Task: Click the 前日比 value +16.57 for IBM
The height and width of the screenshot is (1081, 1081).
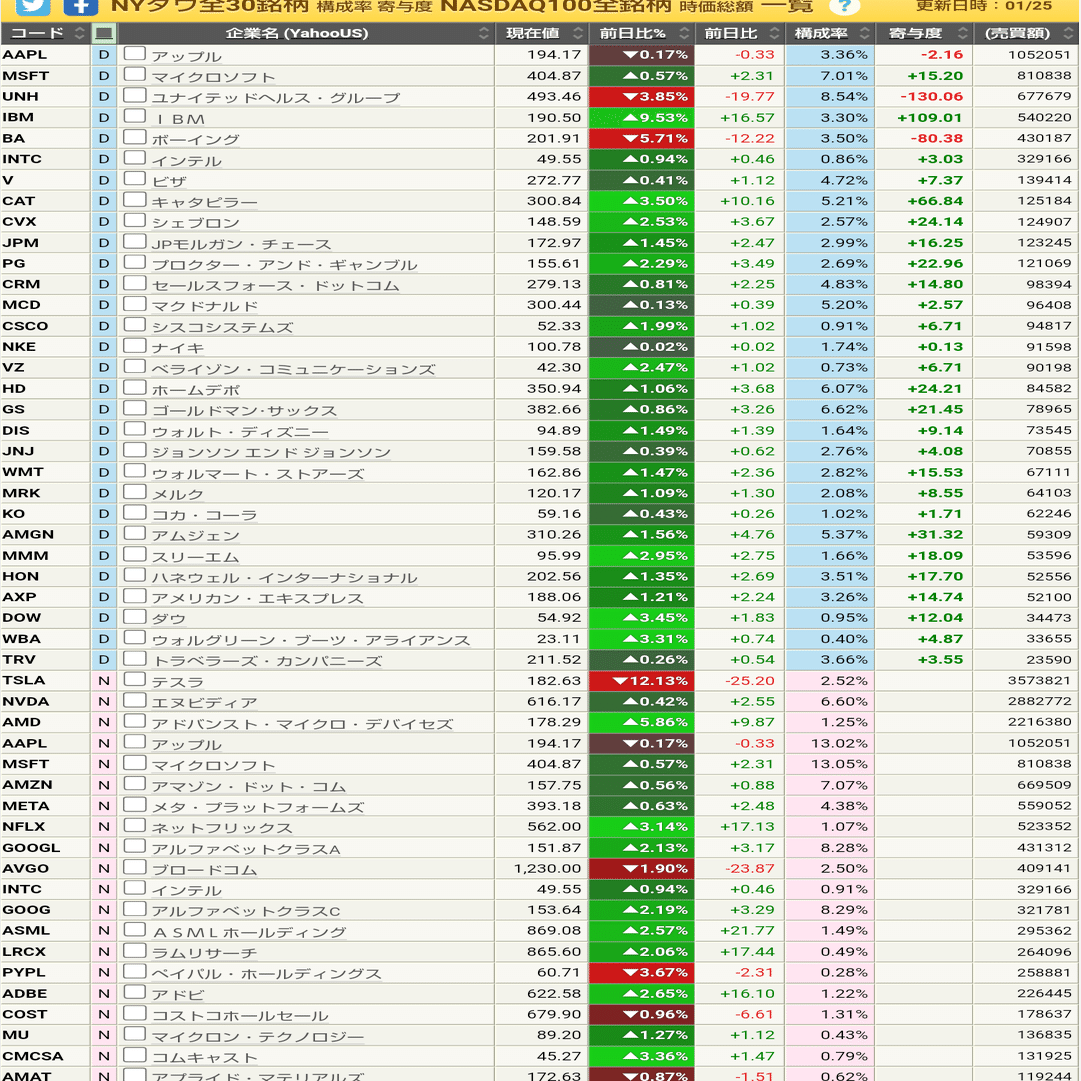Action: tap(747, 117)
